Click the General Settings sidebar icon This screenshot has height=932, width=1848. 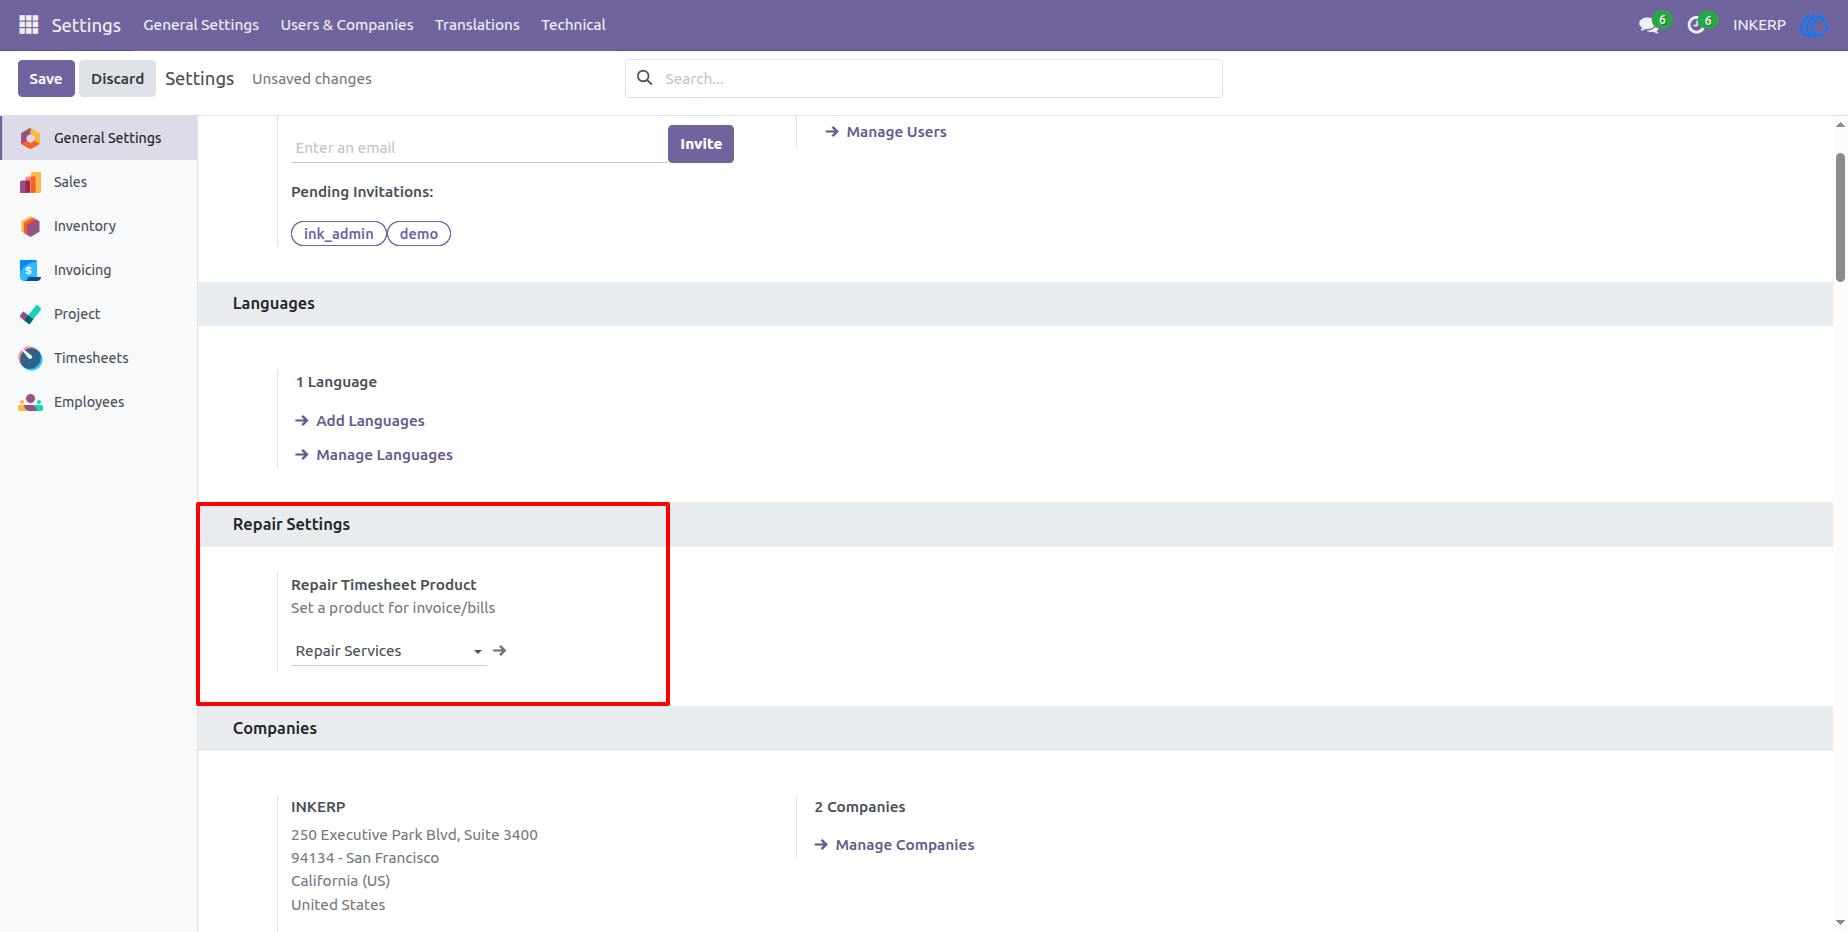[x=31, y=138]
